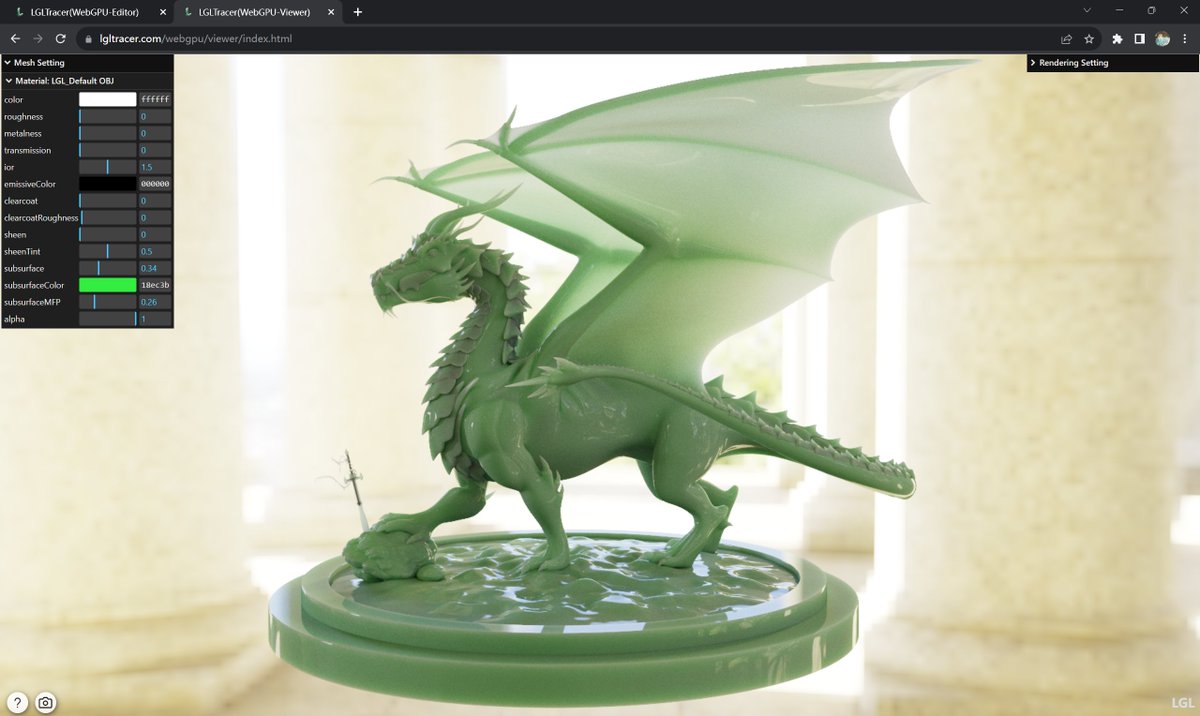
Task: Click the white color swatch
Action: tap(107, 99)
